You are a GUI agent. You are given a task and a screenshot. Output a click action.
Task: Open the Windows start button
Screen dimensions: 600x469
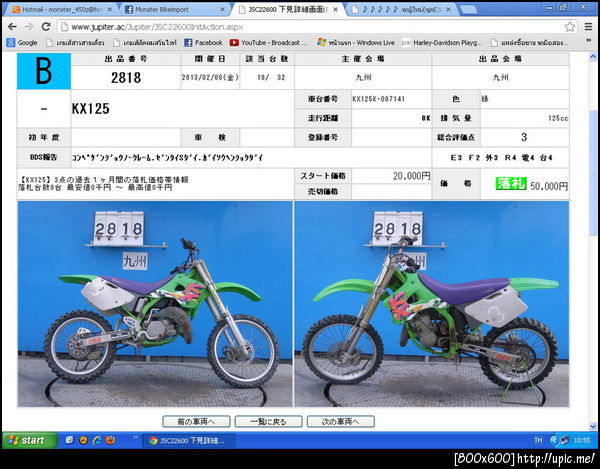pos(29,440)
